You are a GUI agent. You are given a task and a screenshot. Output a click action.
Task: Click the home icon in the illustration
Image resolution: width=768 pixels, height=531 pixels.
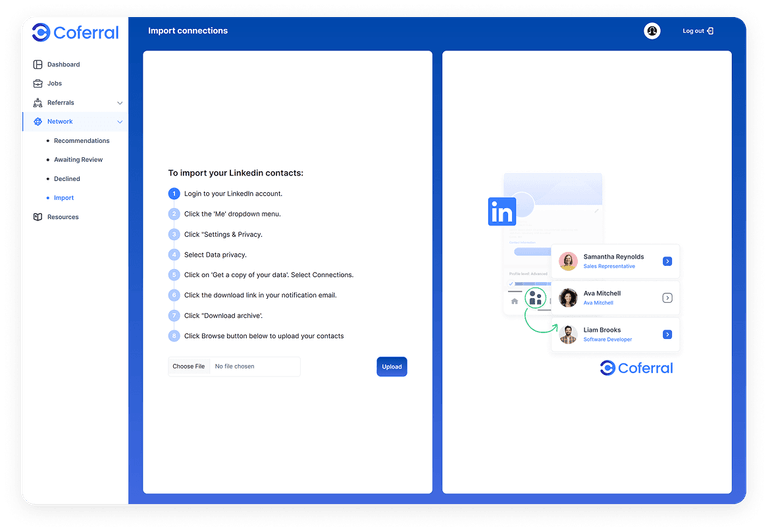514,301
